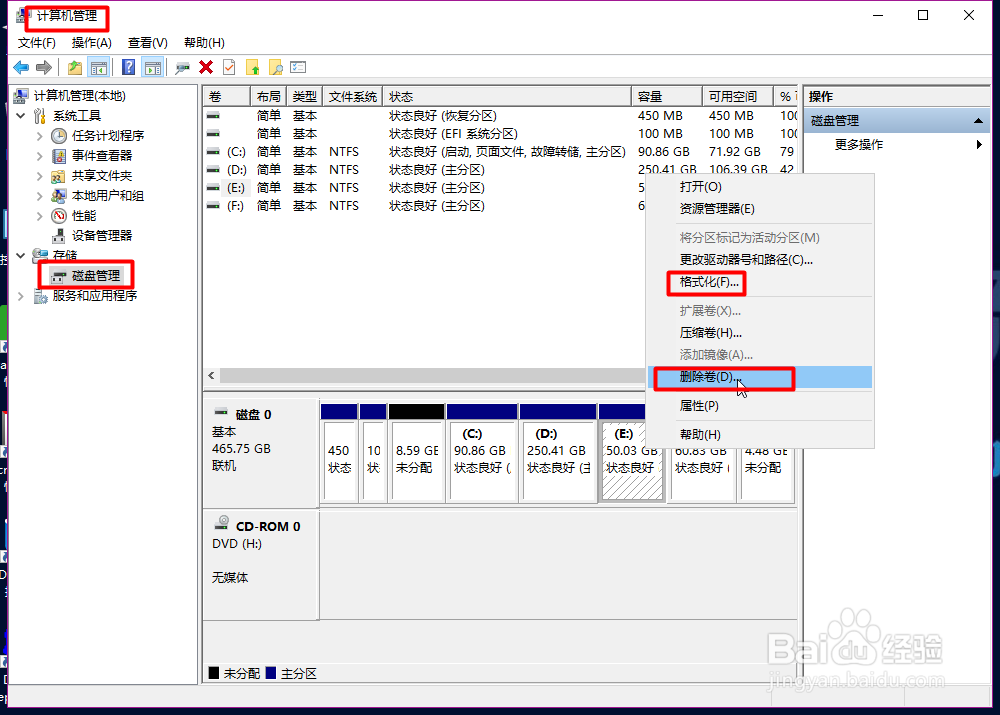Click the yellow folder magnifier search icon
Image resolution: width=1000 pixels, height=715 pixels.
pos(276,67)
